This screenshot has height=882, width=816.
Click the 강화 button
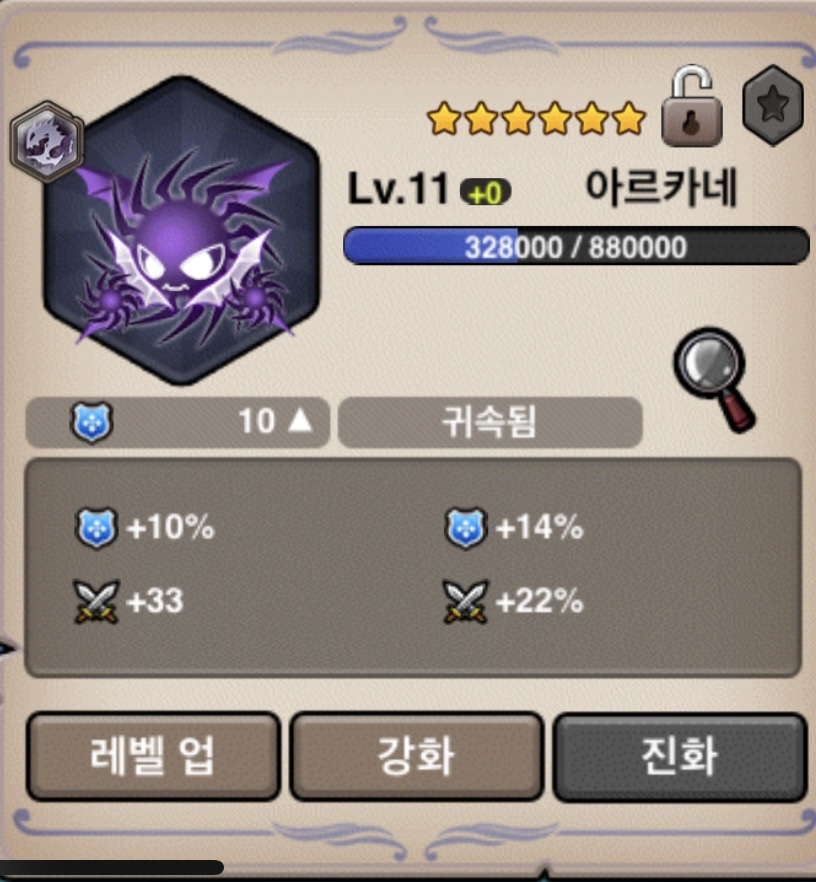[x=416, y=755]
